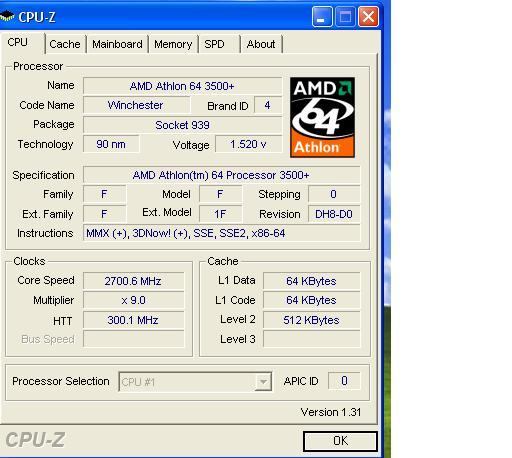Click the Code Name value Winchester
This screenshot has height=458, width=512.
tap(136, 105)
